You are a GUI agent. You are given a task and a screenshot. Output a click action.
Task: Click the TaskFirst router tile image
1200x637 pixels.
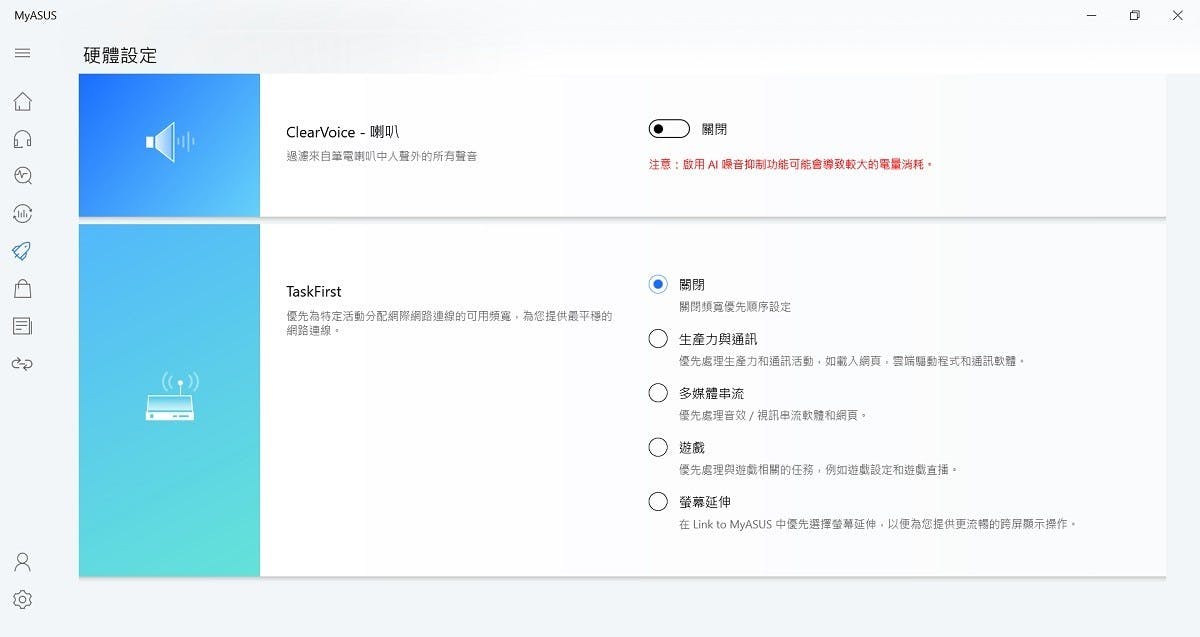[169, 400]
